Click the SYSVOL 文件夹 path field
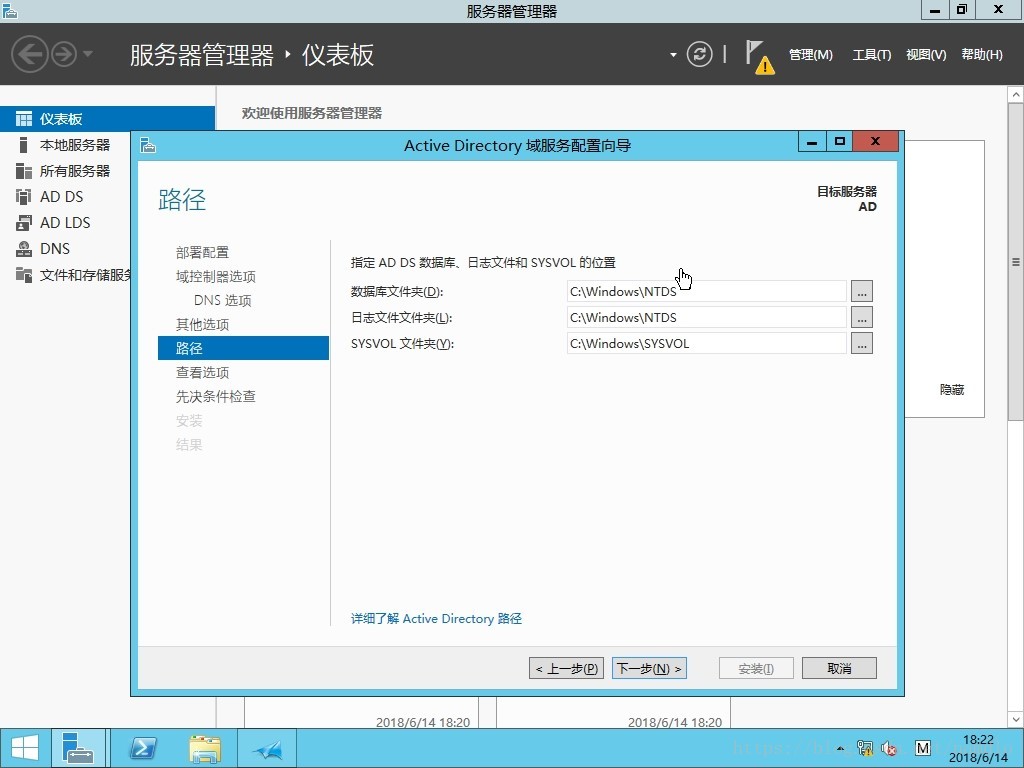This screenshot has height=768, width=1024. pos(707,344)
